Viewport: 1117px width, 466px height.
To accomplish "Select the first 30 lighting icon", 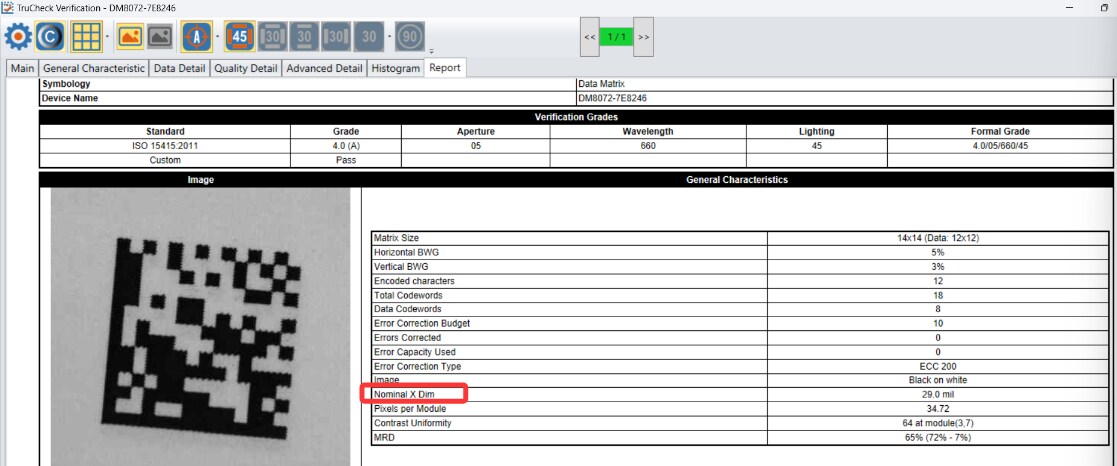I will (272, 37).
